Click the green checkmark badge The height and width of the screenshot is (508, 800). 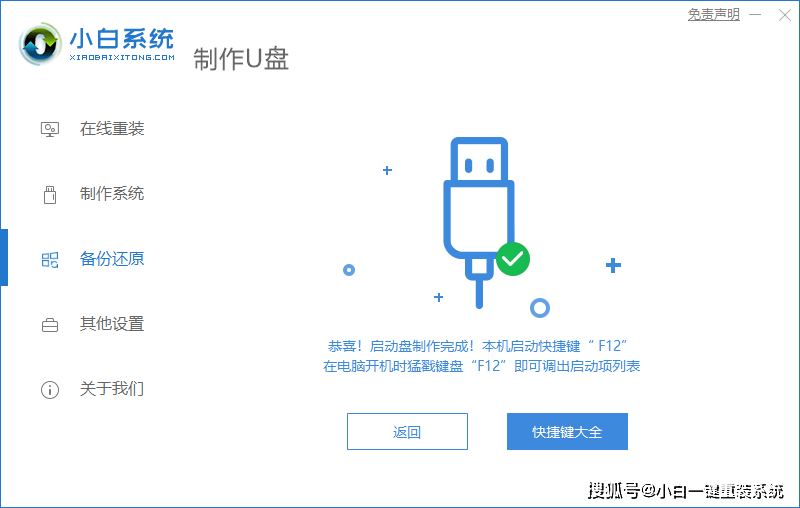click(513, 259)
